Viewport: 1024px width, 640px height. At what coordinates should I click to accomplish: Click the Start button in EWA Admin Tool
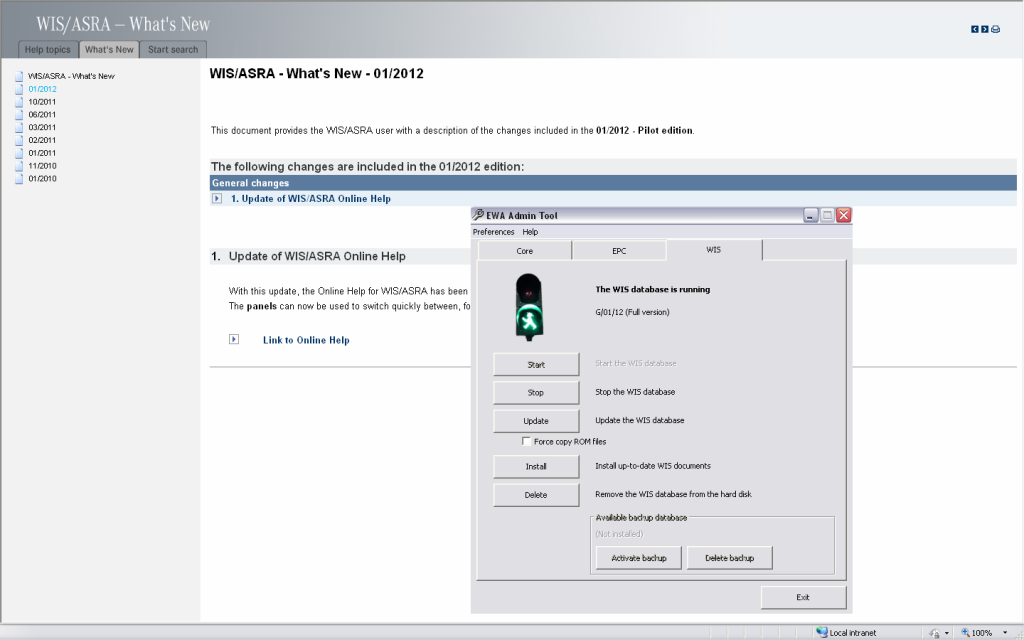coord(536,364)
